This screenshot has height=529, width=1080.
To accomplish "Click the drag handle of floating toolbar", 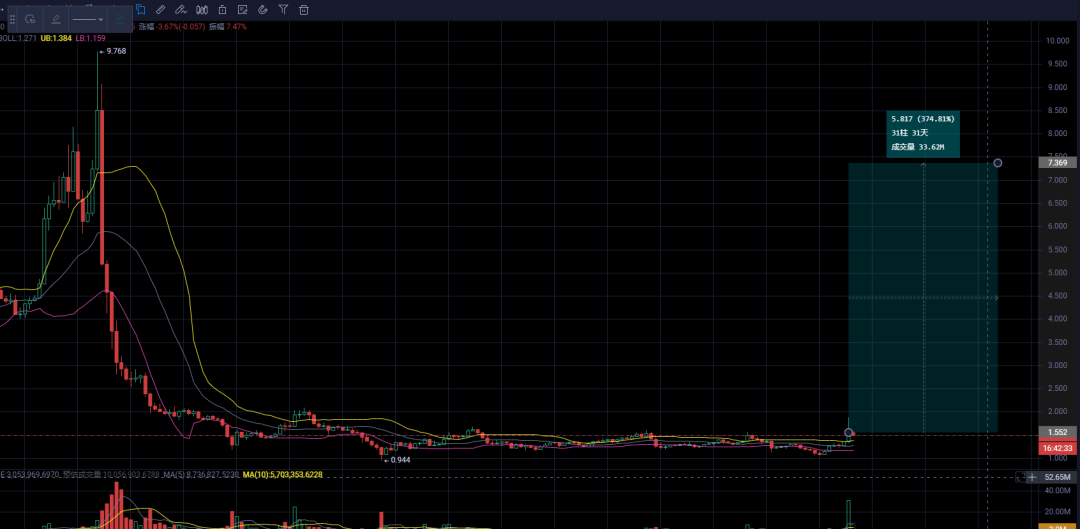I will 12,19.
